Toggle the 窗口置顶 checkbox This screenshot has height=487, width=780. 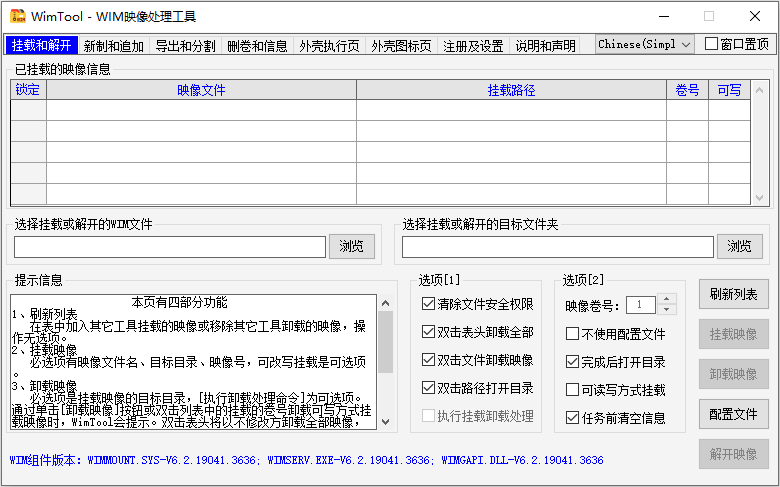tap(711, 44)
